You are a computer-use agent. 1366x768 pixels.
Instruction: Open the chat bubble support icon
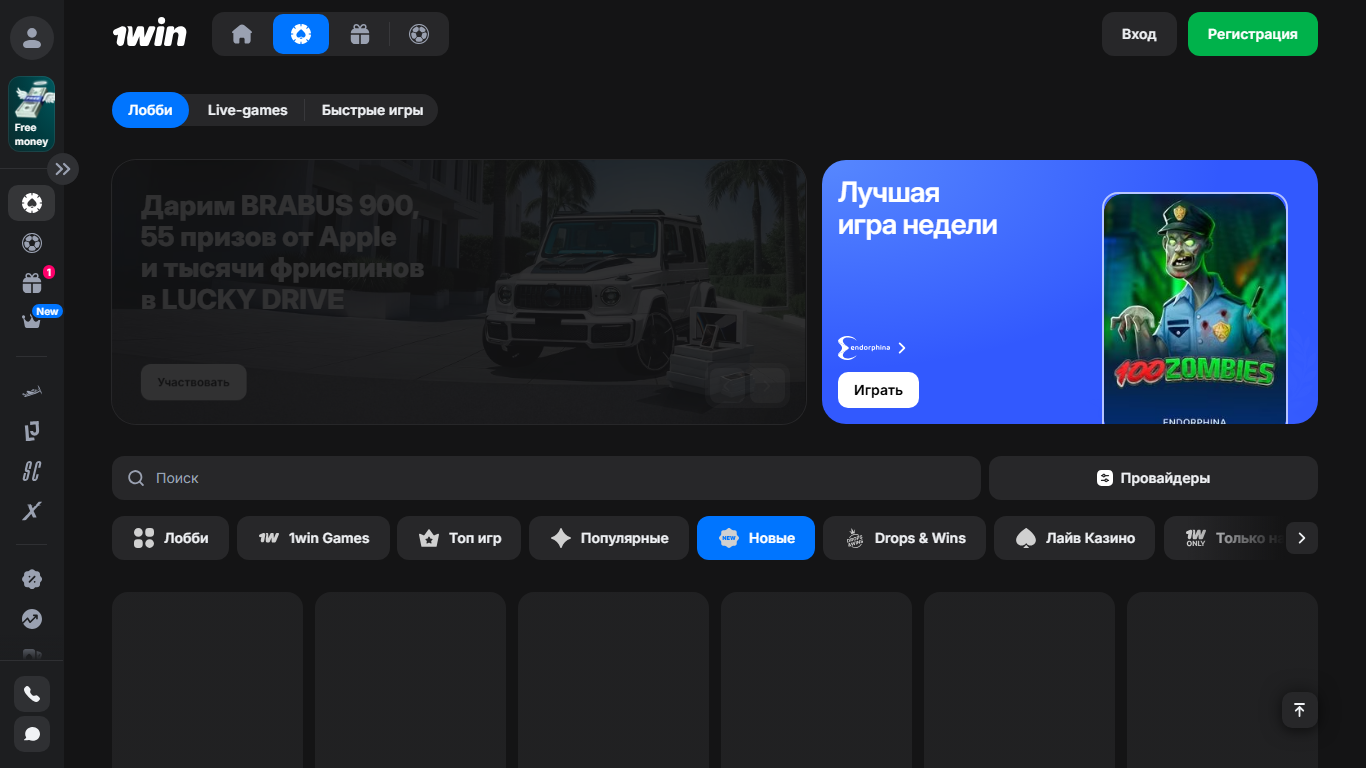click(32, 734)
